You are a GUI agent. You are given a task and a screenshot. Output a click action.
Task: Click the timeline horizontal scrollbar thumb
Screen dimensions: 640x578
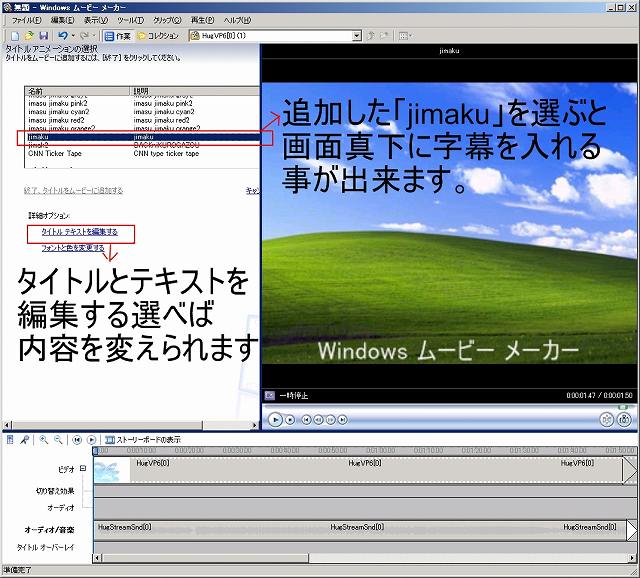point(205,558)
